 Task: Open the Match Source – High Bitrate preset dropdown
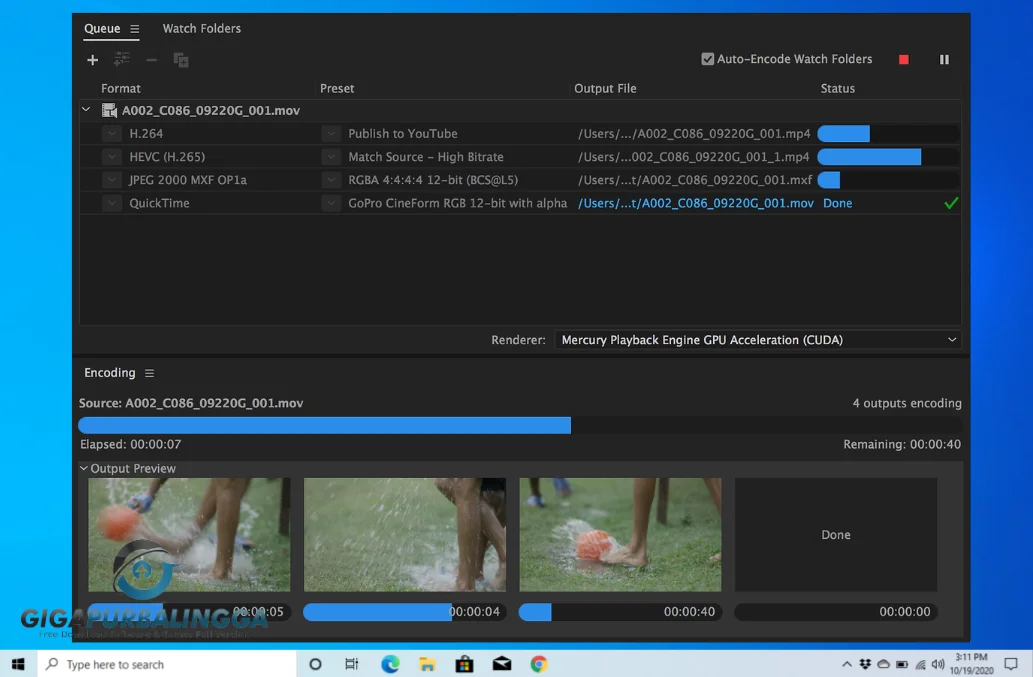point(331,157)
